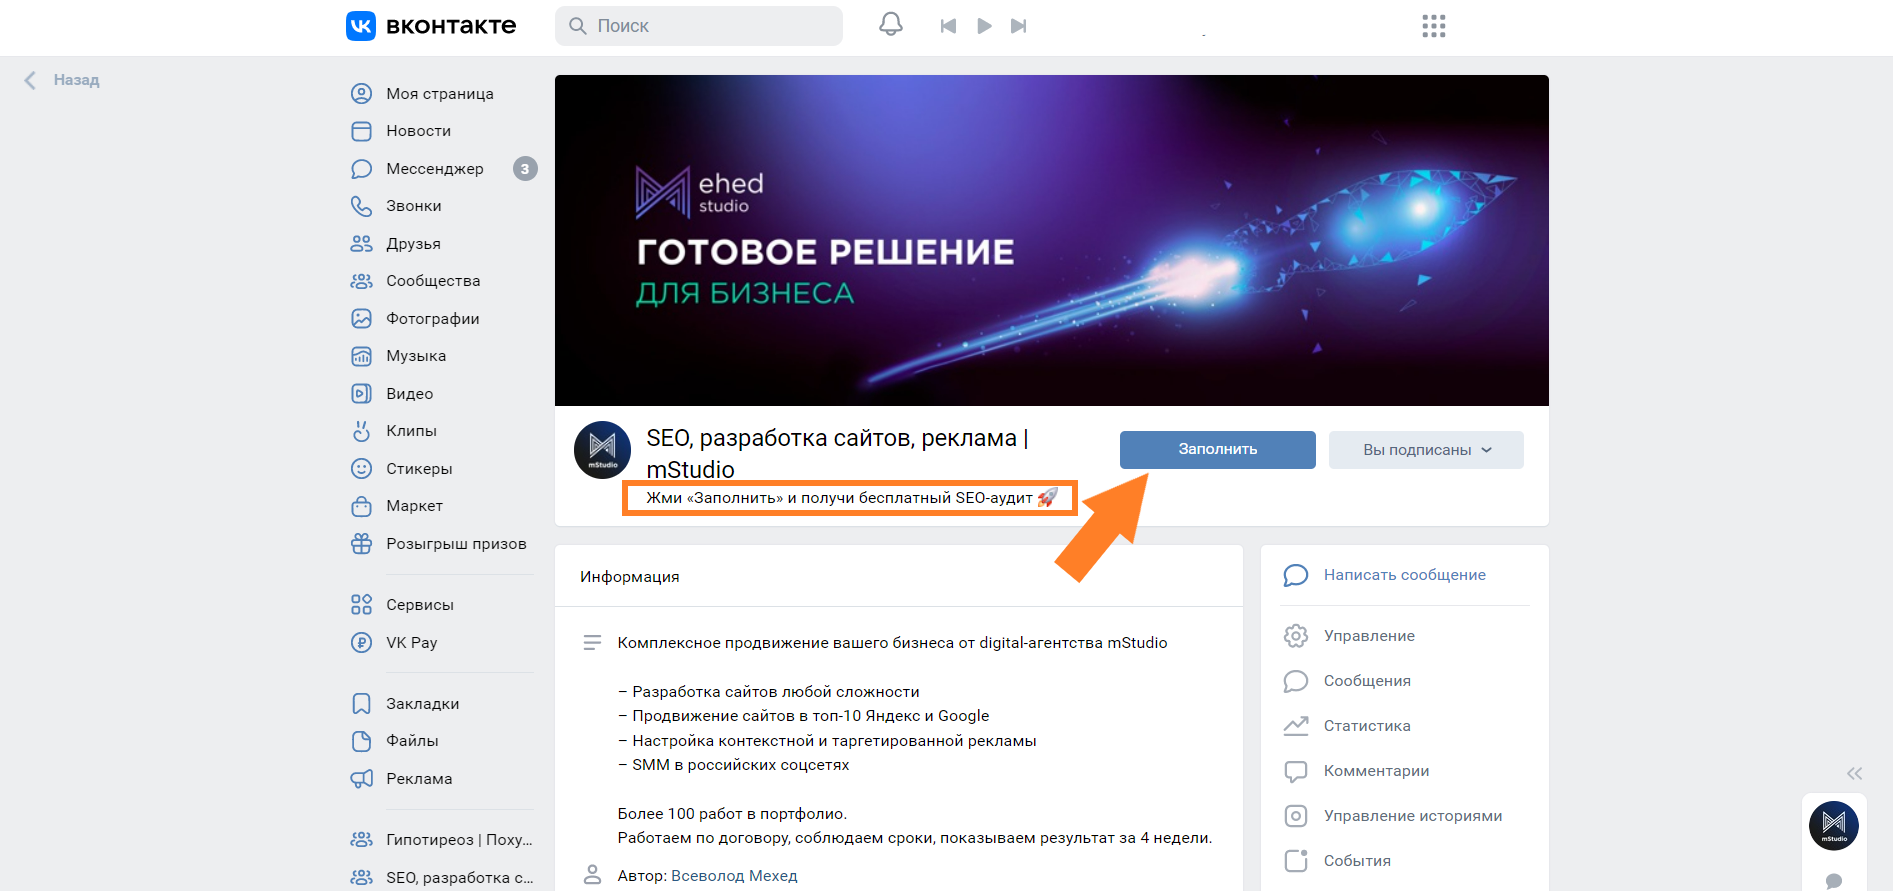Open Моя страница profile icon

point(361,93)
